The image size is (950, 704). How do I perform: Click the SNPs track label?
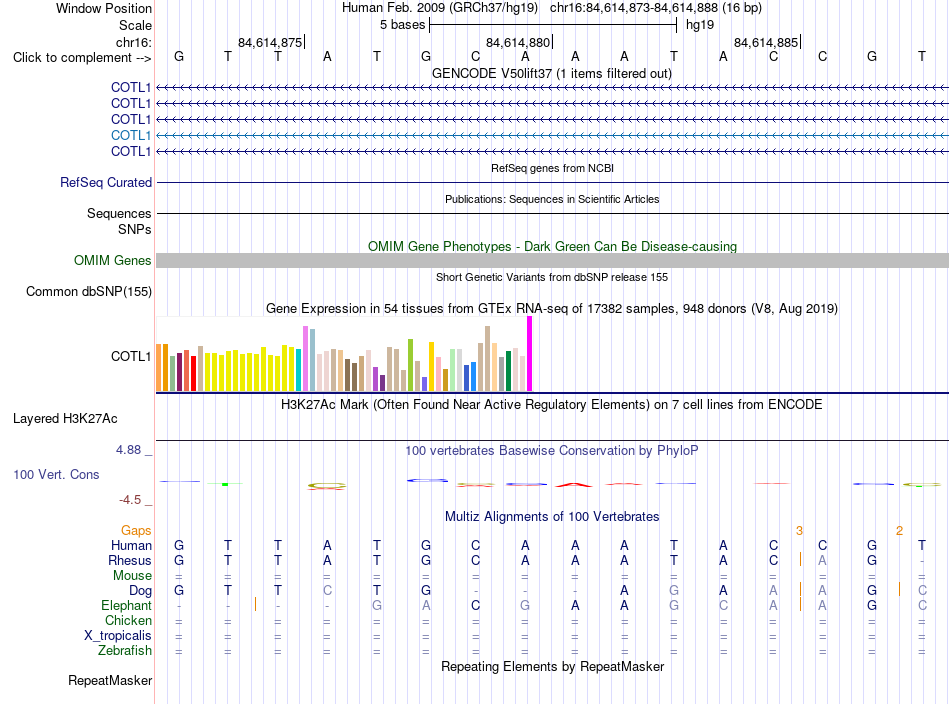(x=135, y=230)
